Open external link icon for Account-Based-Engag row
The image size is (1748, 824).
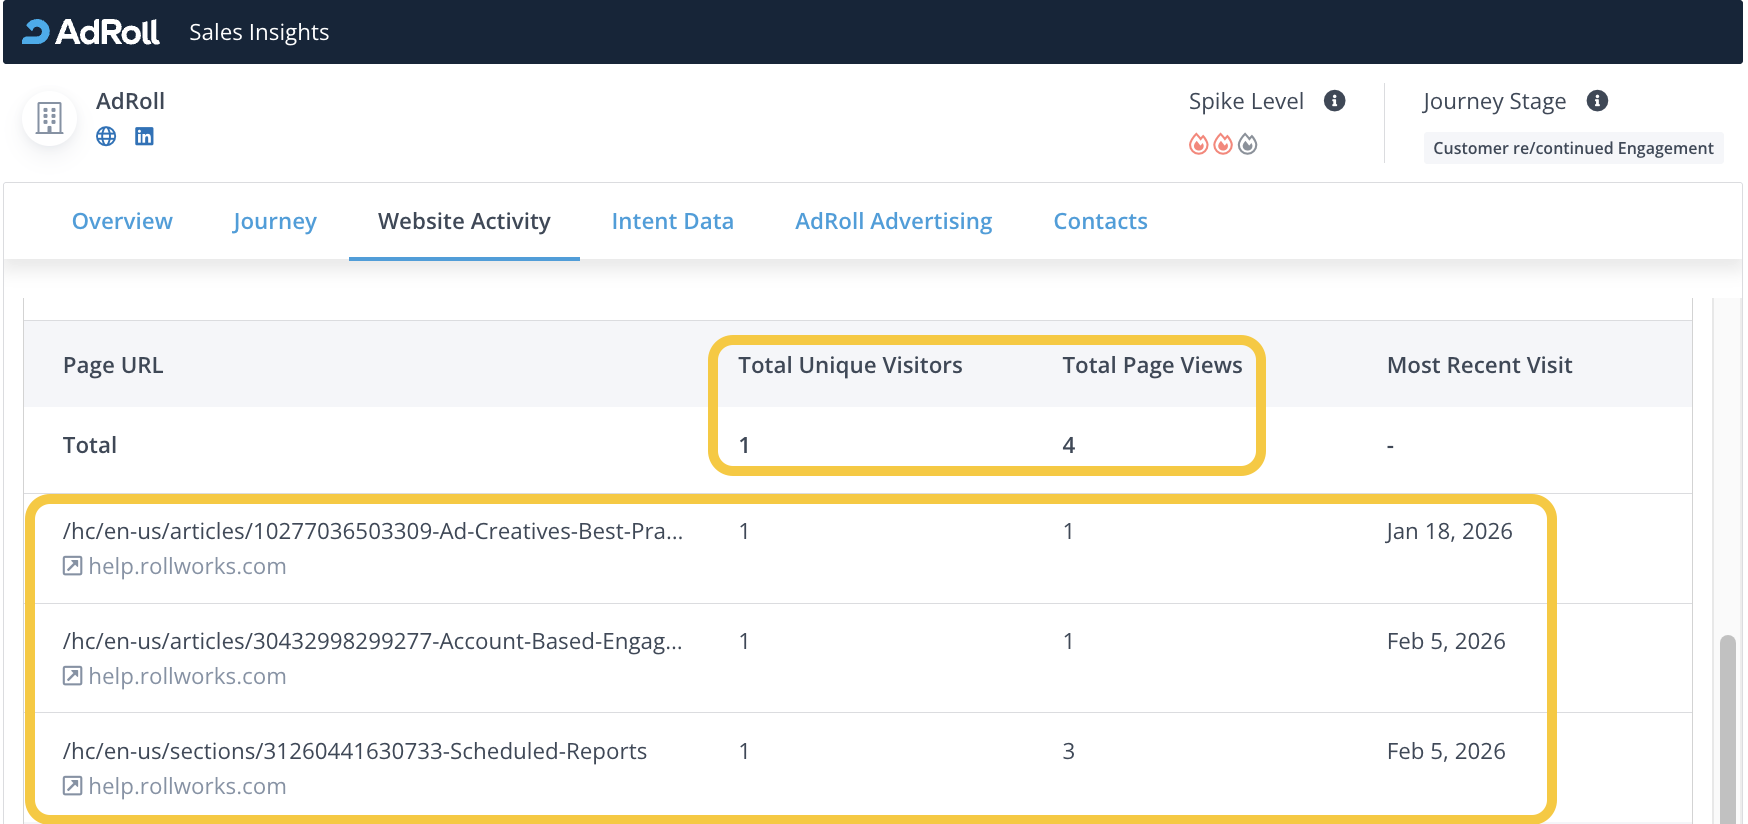pyautogui.click(x=72, y=676)
